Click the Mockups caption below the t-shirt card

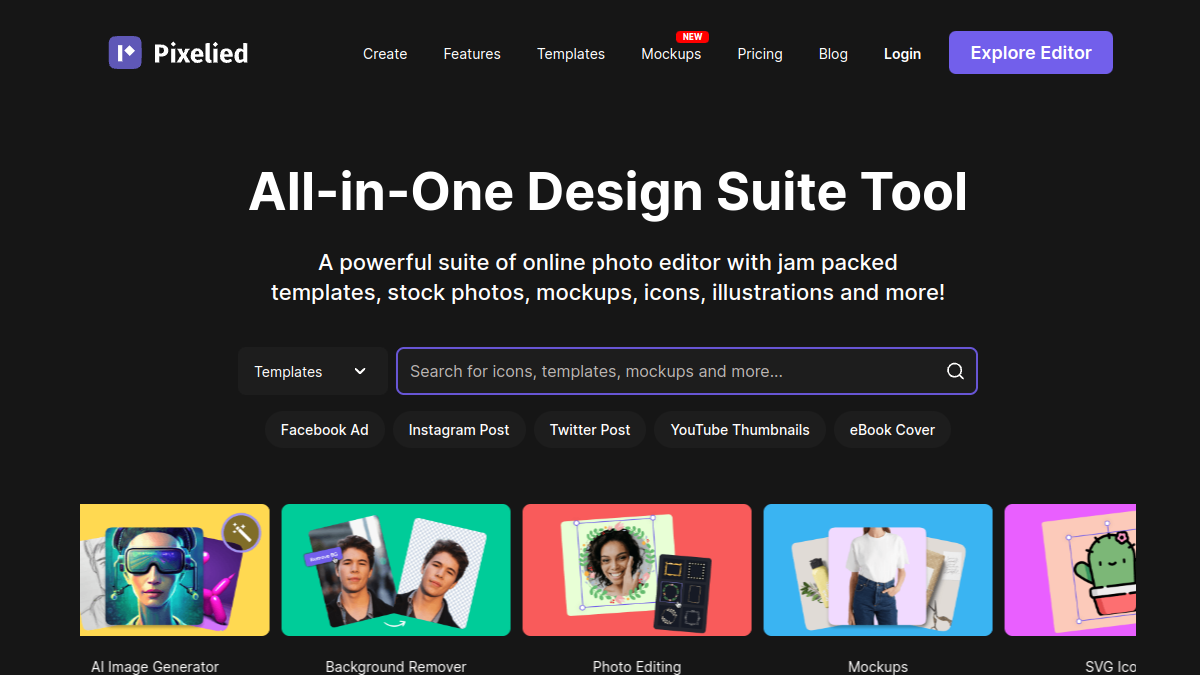pos(878,667)
